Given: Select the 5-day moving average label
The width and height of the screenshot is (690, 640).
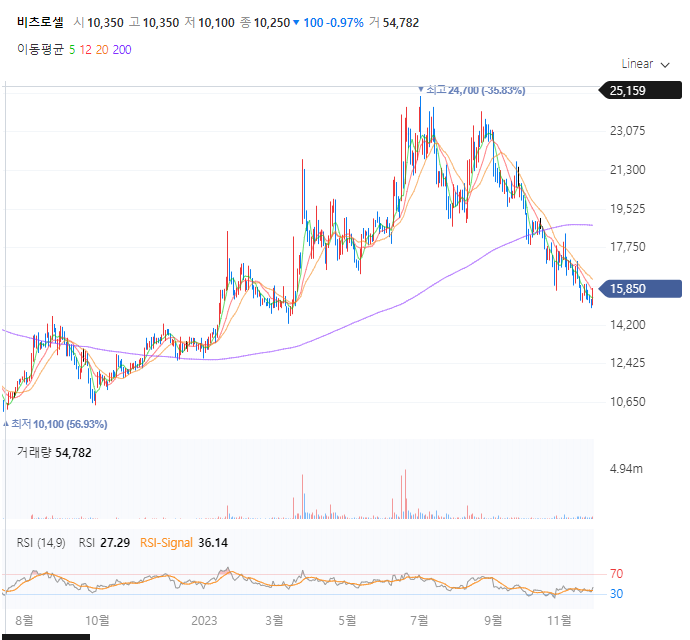Looking at the screenshot, I should (x=72, y=50).
